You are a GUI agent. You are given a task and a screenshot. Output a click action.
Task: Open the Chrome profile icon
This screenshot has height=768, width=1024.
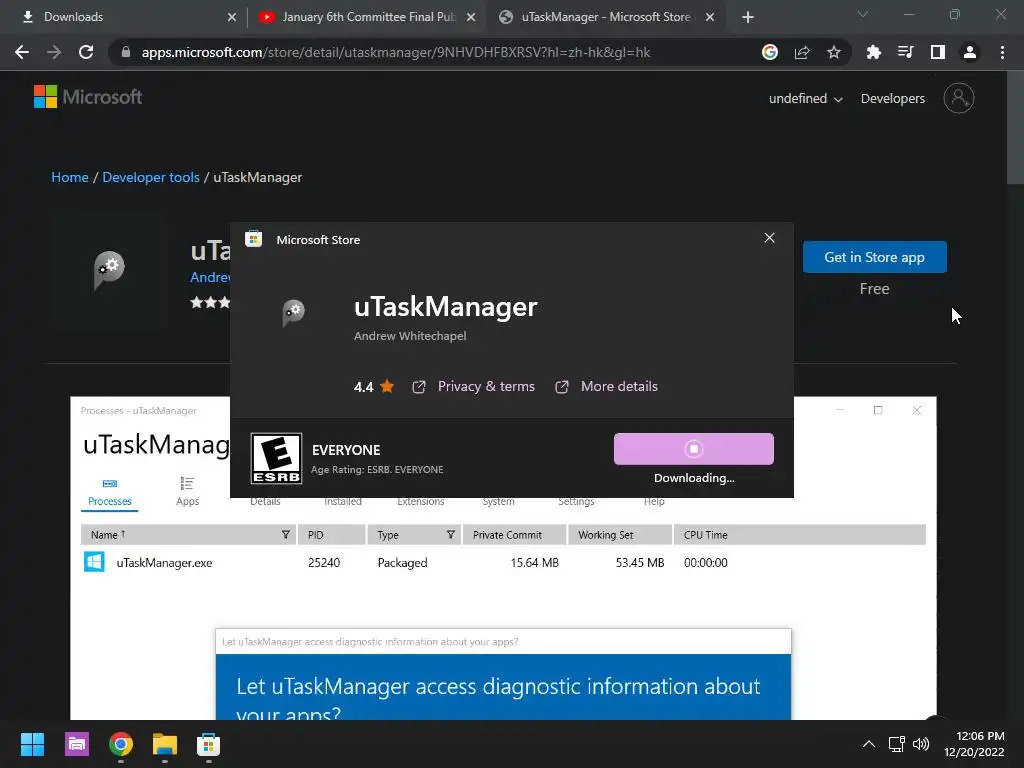point(970,52)
